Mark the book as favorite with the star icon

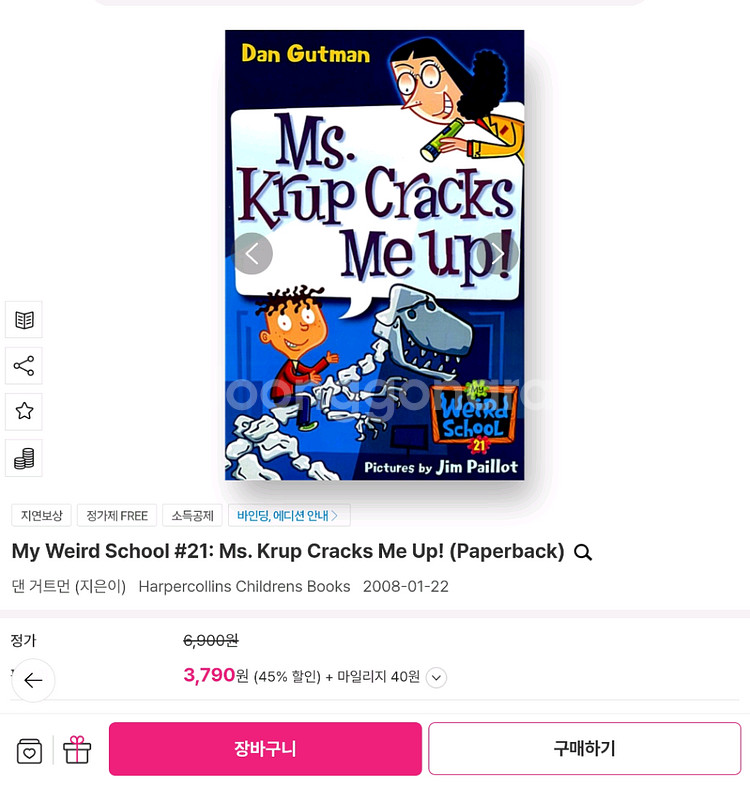[x=24, y=412]
